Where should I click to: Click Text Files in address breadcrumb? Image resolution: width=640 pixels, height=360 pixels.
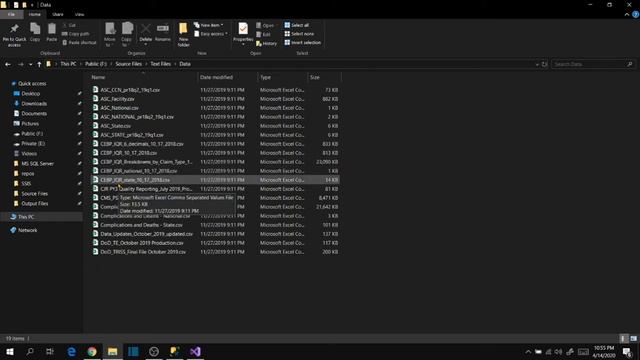(160, 64)
